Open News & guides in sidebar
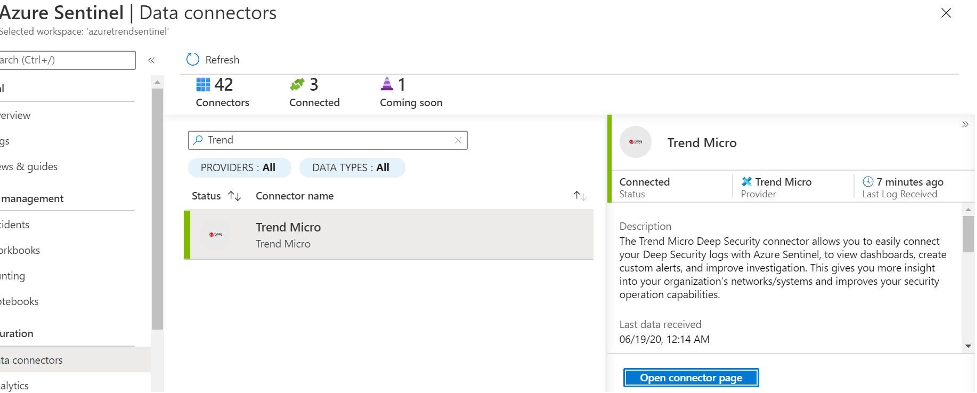The image size is (977, 393). pos(29,166)
